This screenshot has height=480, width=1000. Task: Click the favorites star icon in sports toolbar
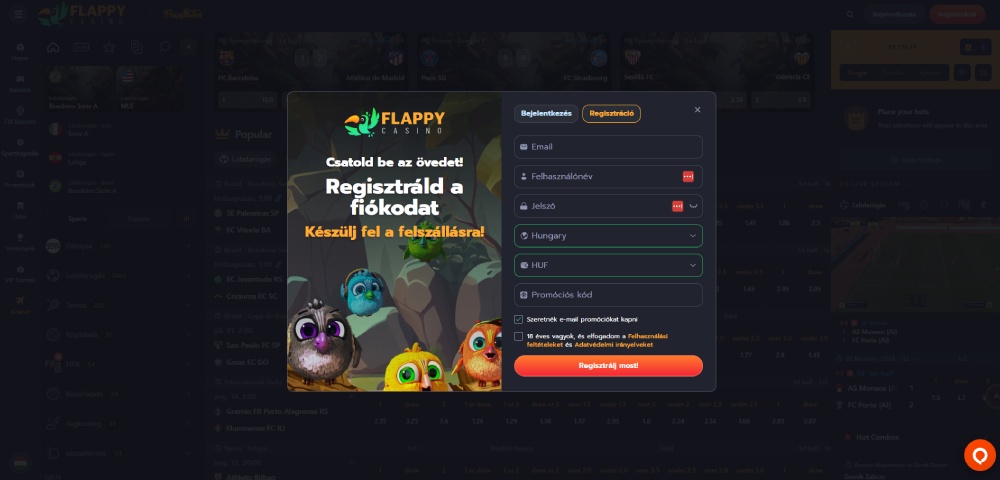(x=109, y=47)
